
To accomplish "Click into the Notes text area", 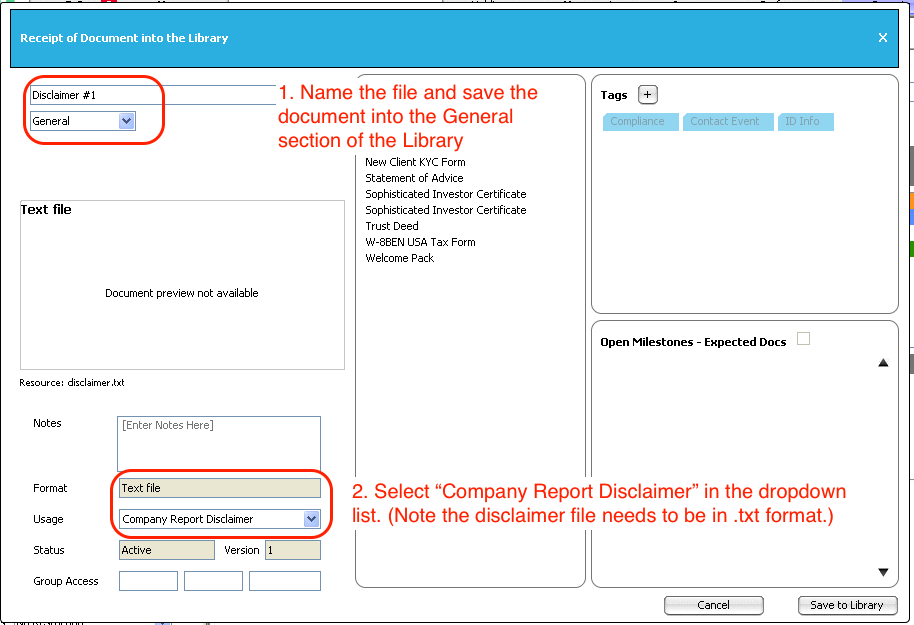I will (x=218, y=443).
